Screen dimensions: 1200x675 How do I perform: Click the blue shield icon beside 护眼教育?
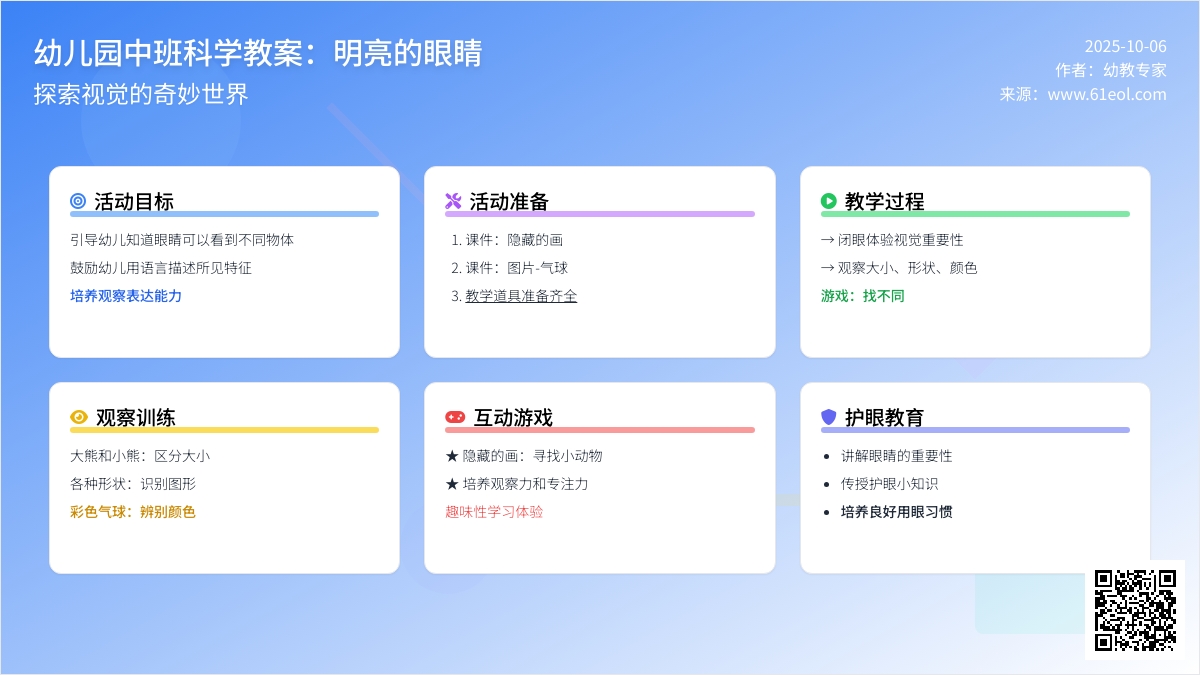tap(828, 417)
